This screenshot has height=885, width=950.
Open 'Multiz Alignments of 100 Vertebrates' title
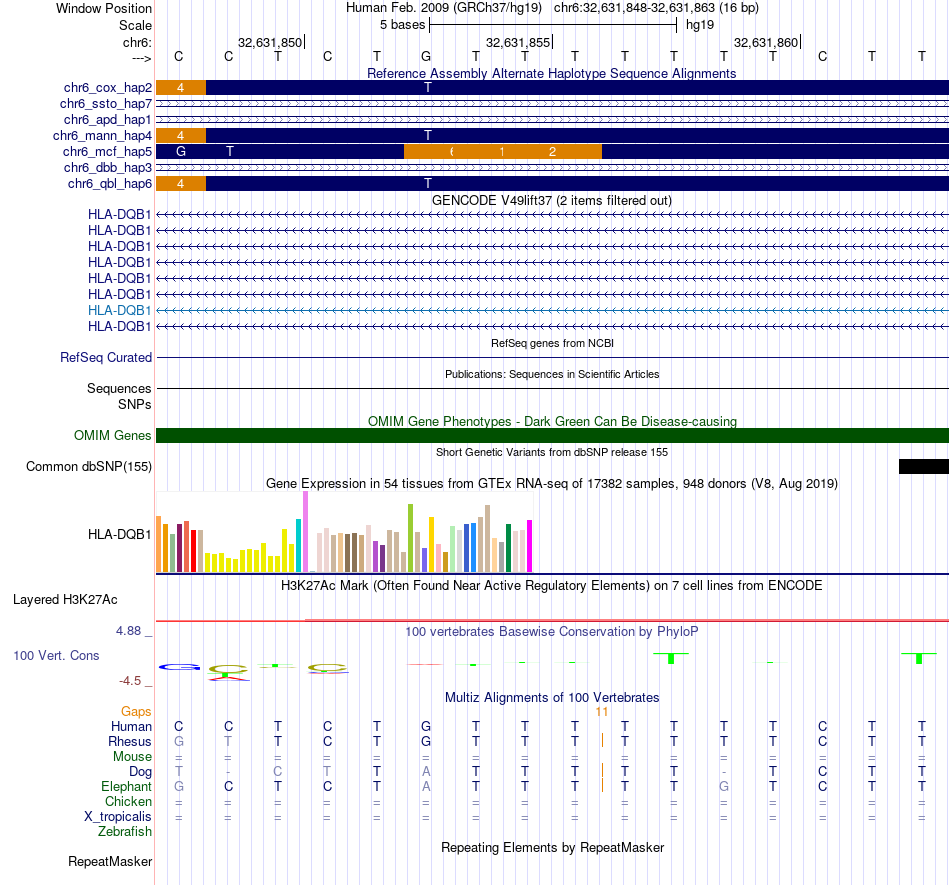pyautogui.click(x=552, y=697)
